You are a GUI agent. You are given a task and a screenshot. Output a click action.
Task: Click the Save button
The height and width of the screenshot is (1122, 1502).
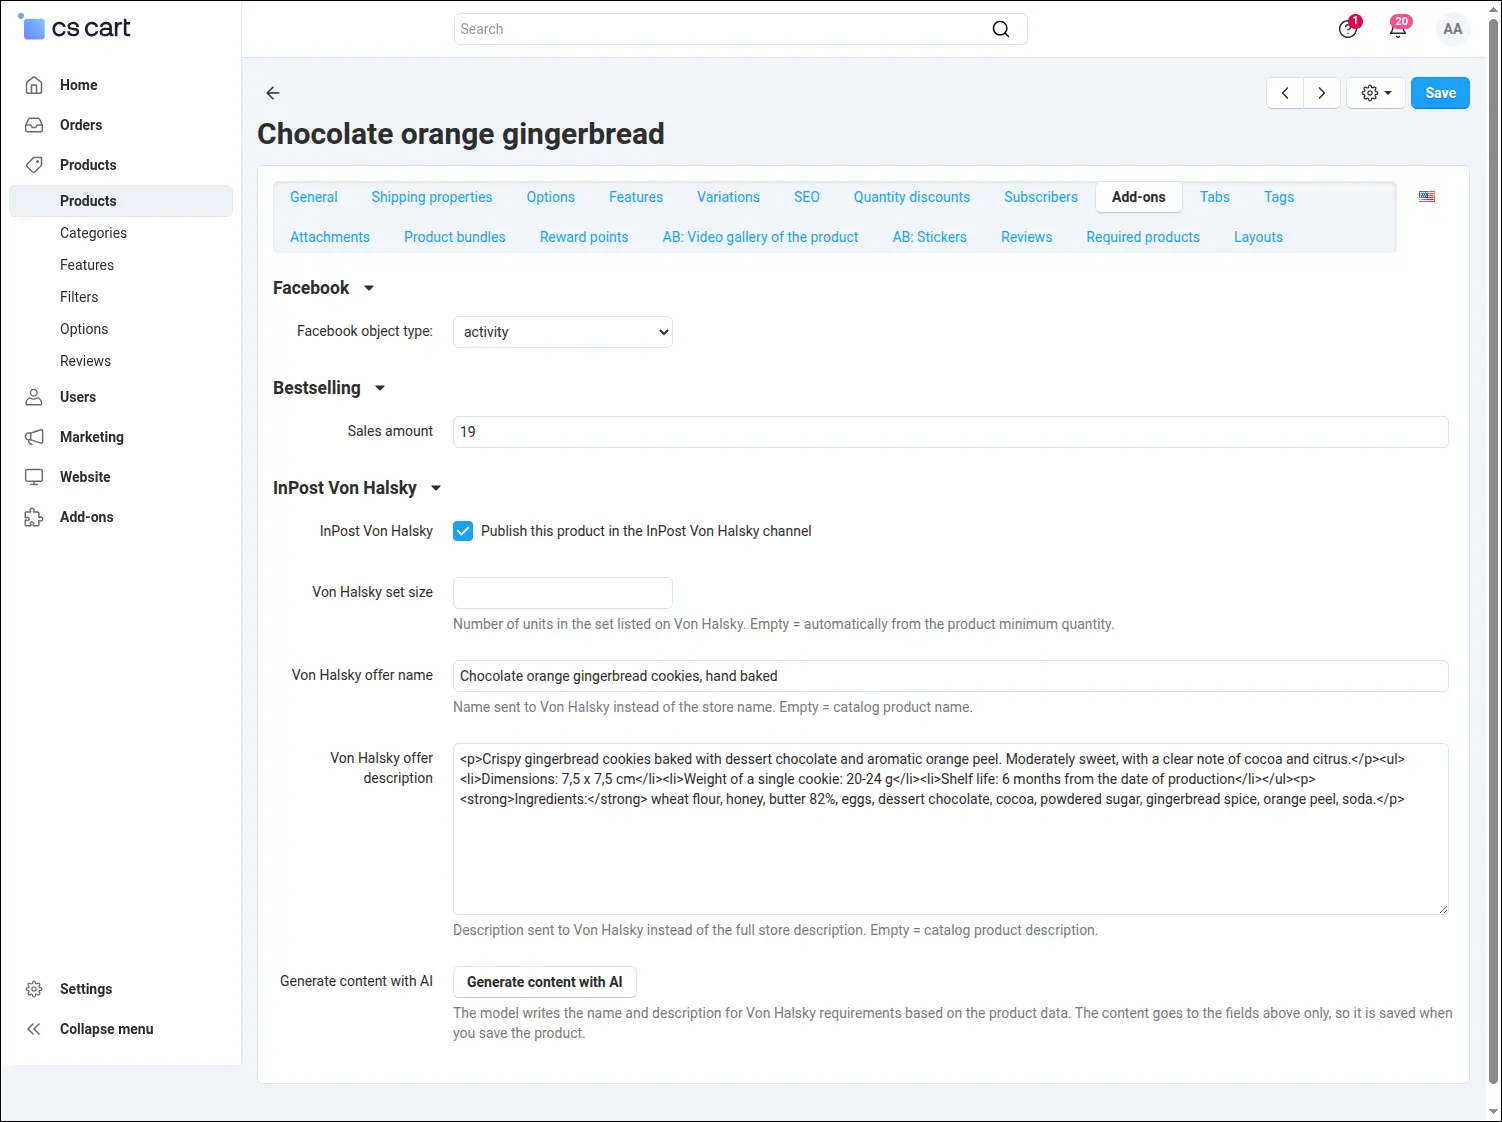pos(1440,93)
